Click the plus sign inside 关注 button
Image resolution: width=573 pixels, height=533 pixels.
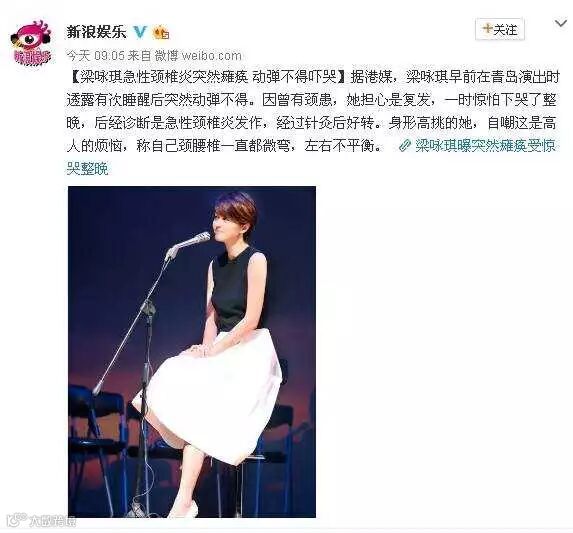tap(486, 29)
